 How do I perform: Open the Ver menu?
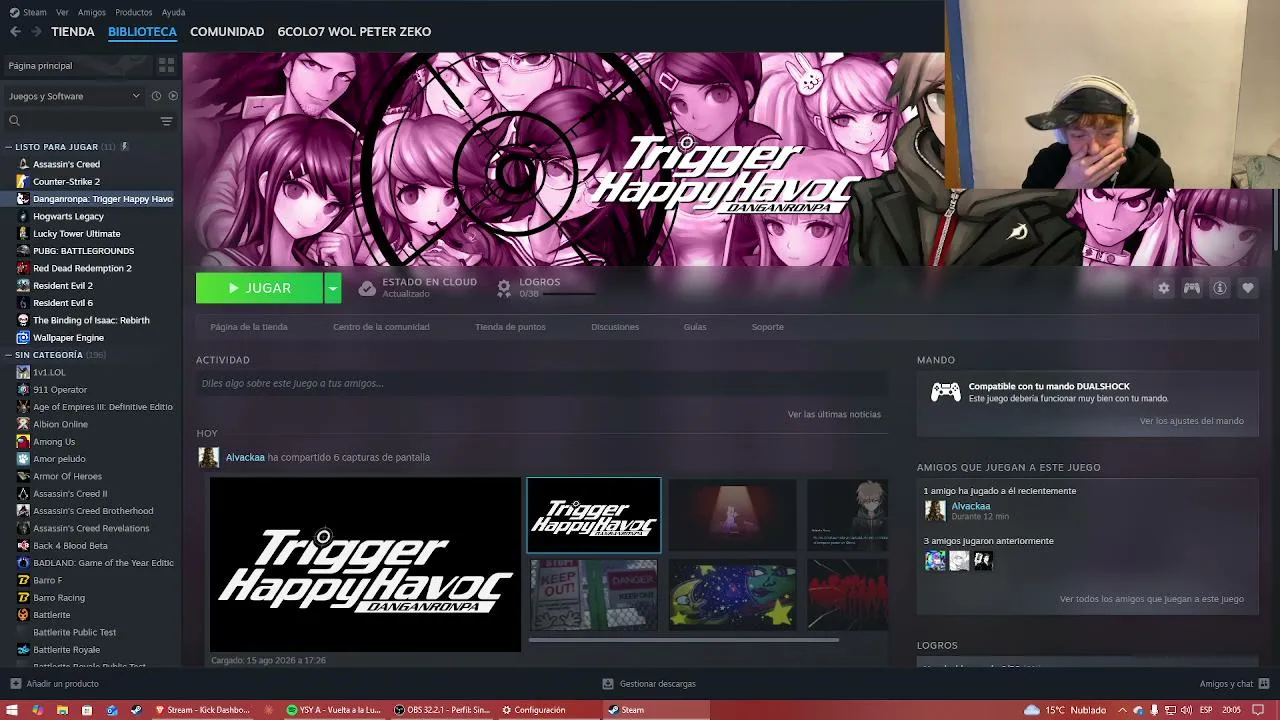[62, 12]
